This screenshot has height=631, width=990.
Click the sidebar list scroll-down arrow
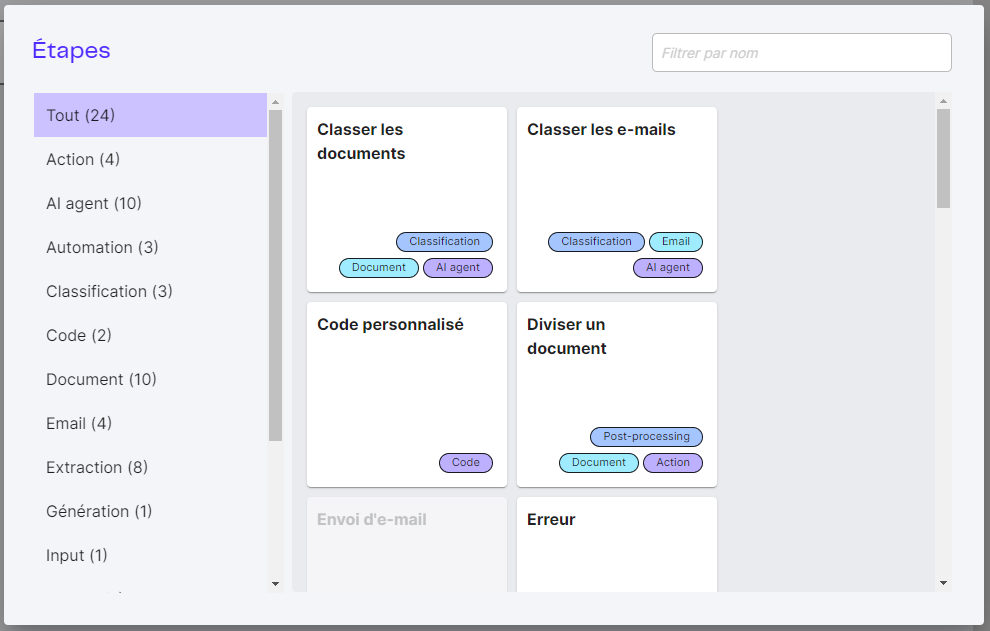click(276, 583)
